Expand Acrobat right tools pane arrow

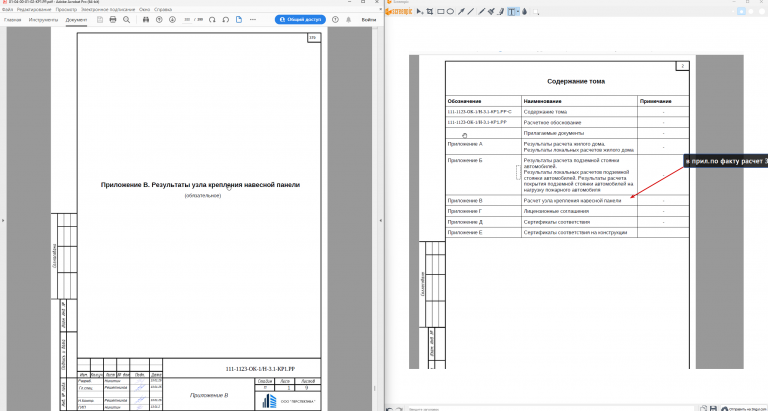point(381,221)
